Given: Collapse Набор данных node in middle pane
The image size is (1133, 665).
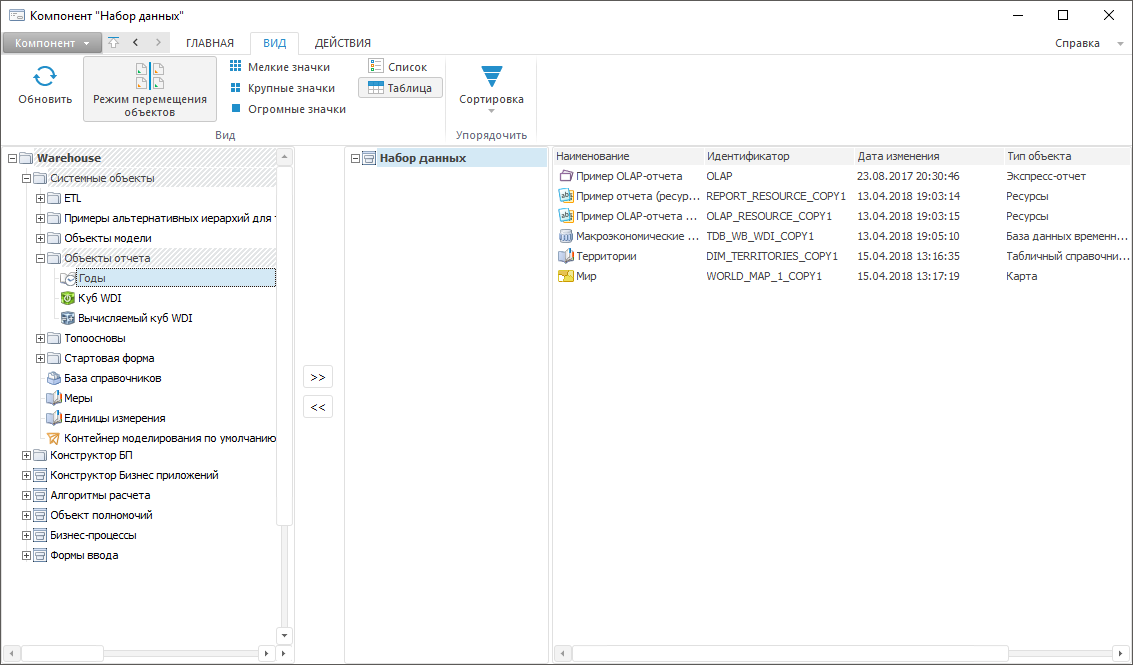Looking at the screenshot, I should pos(355,158).
